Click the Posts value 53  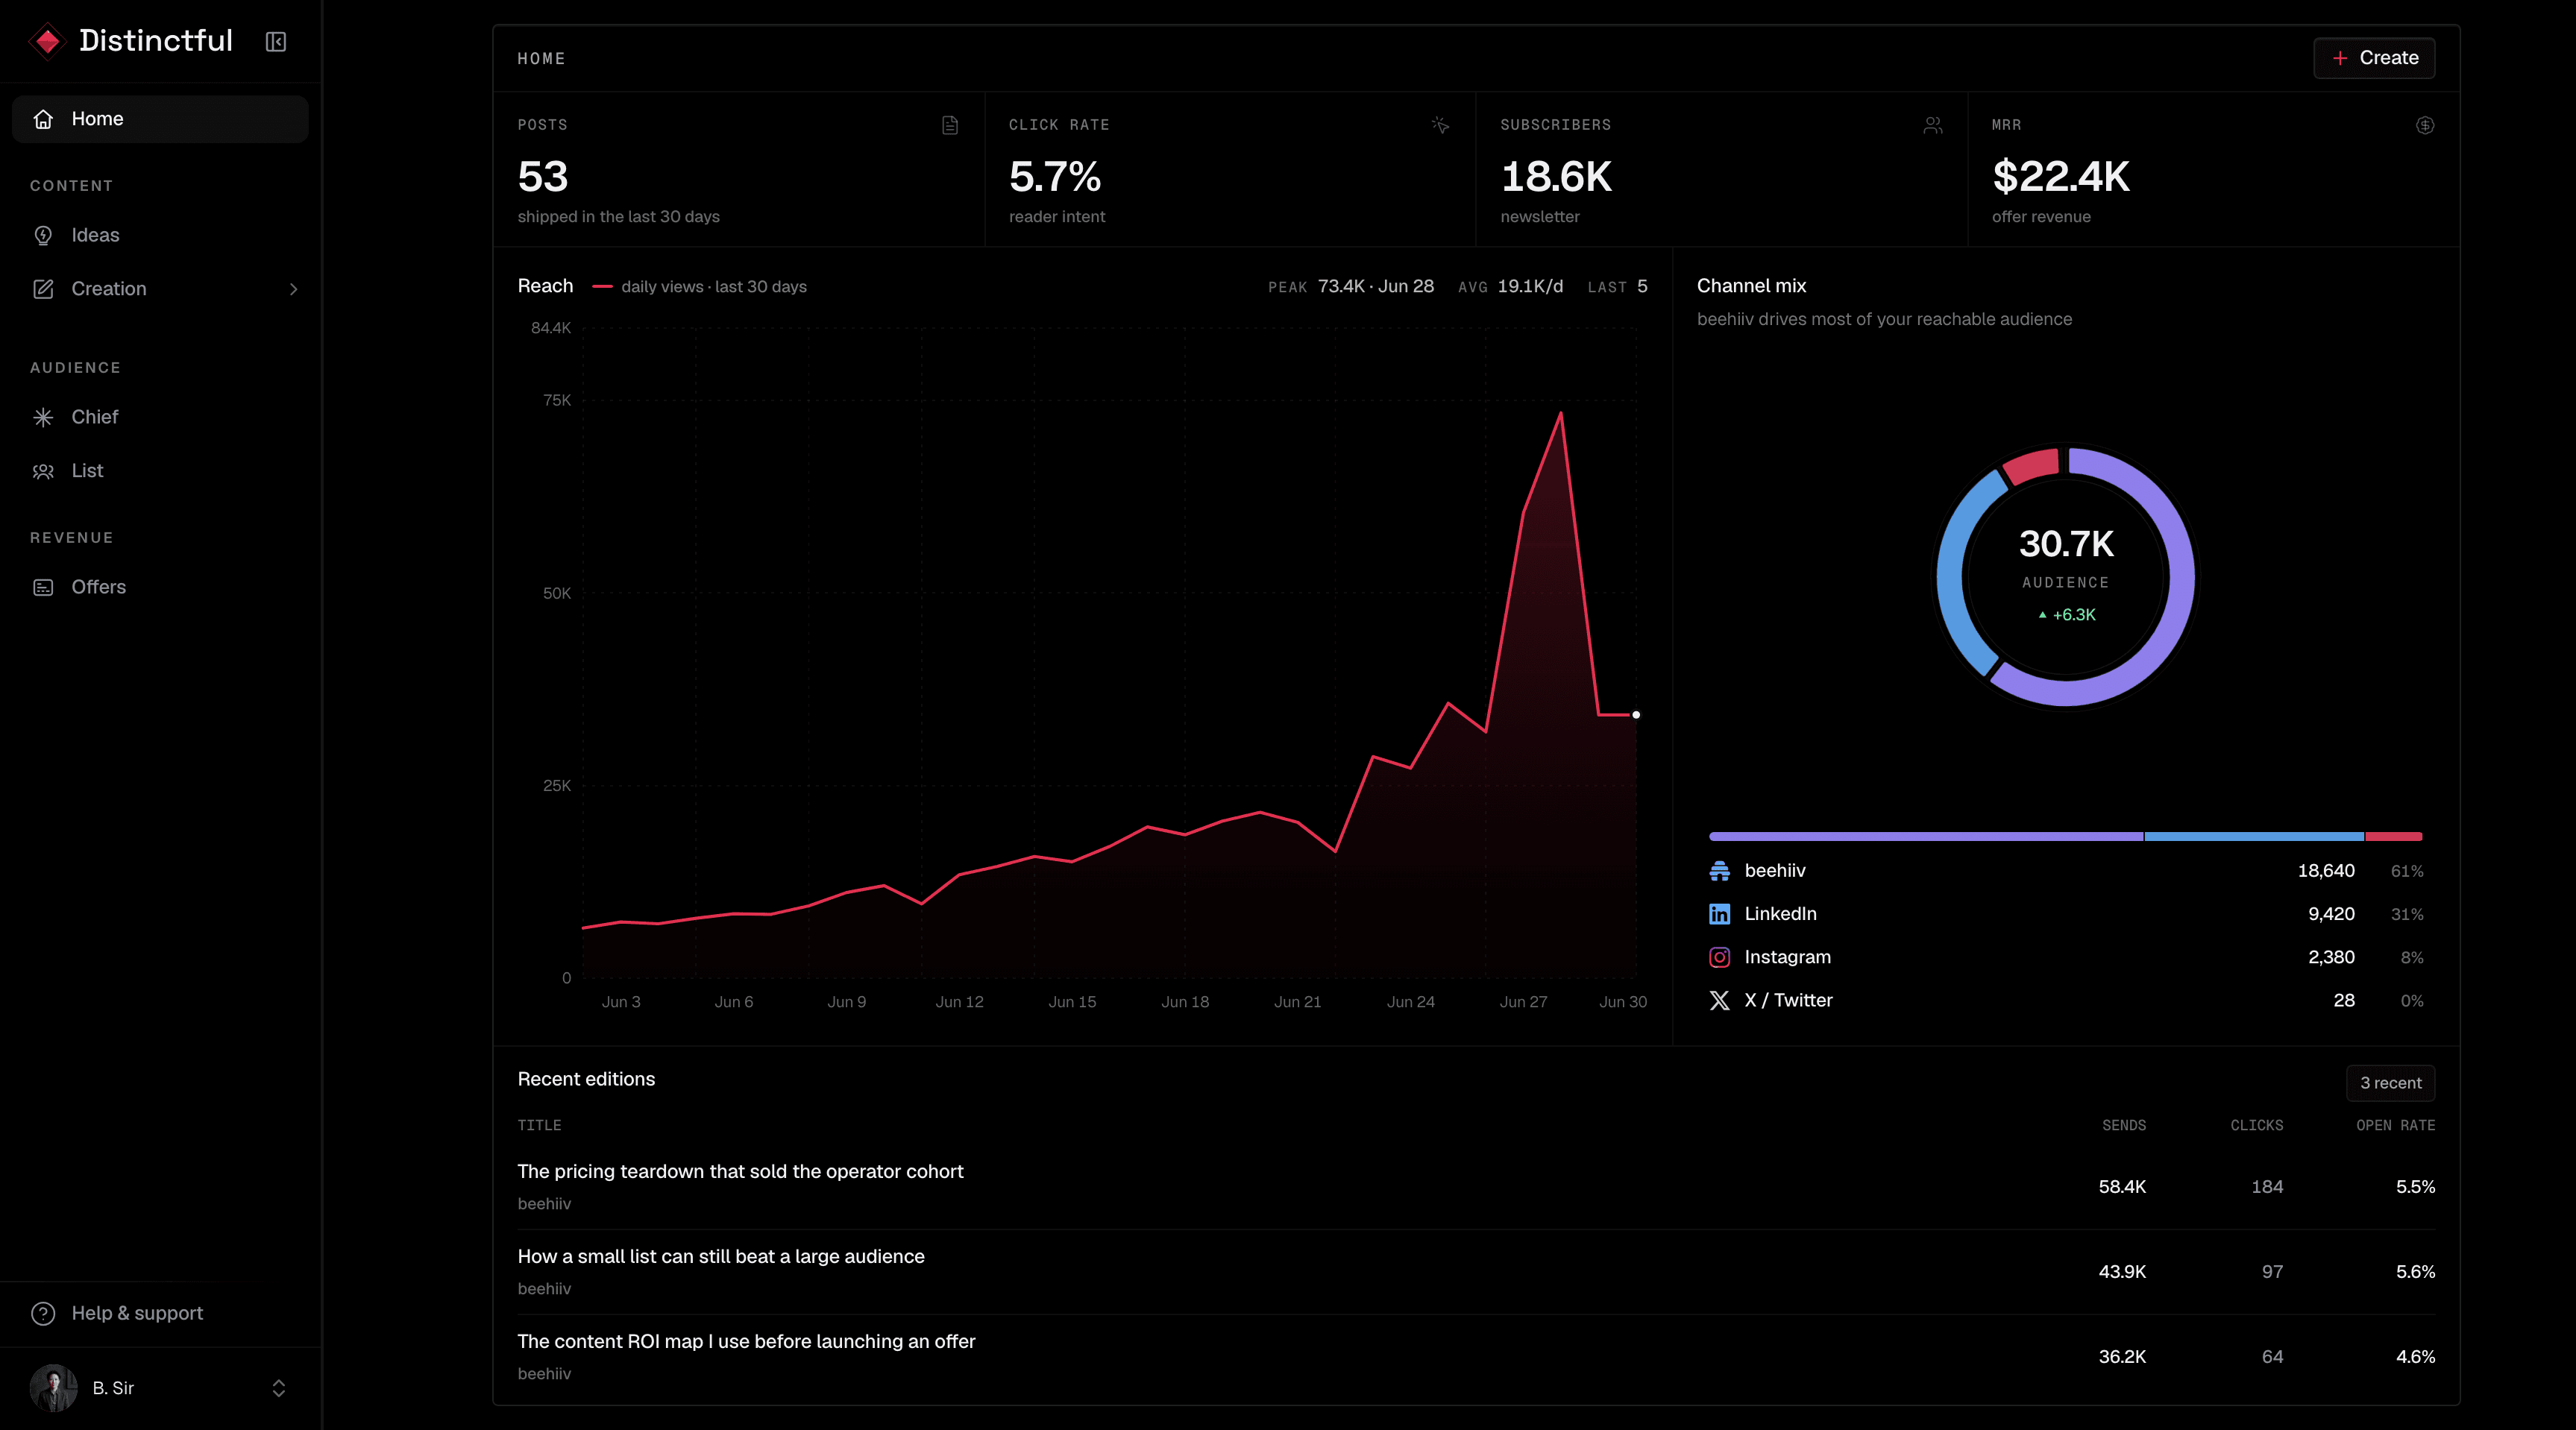(543, 177)
